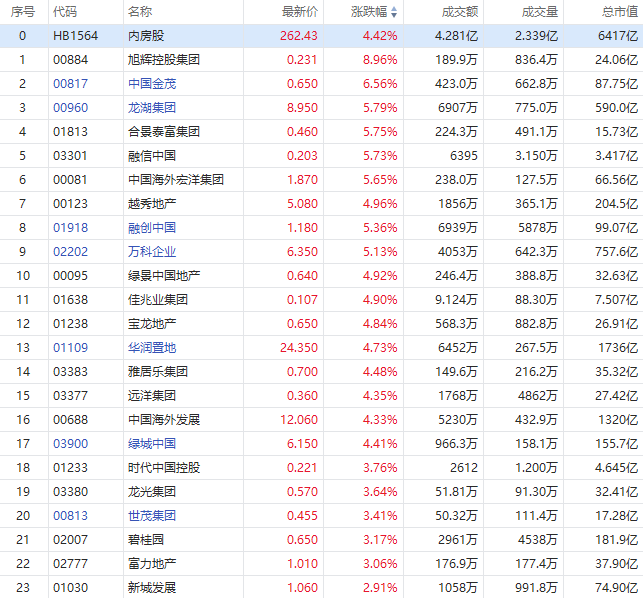Select the 旭辉控股集团 name cell
This screenshot has width=643, height=598.
(x=164, y=60)
